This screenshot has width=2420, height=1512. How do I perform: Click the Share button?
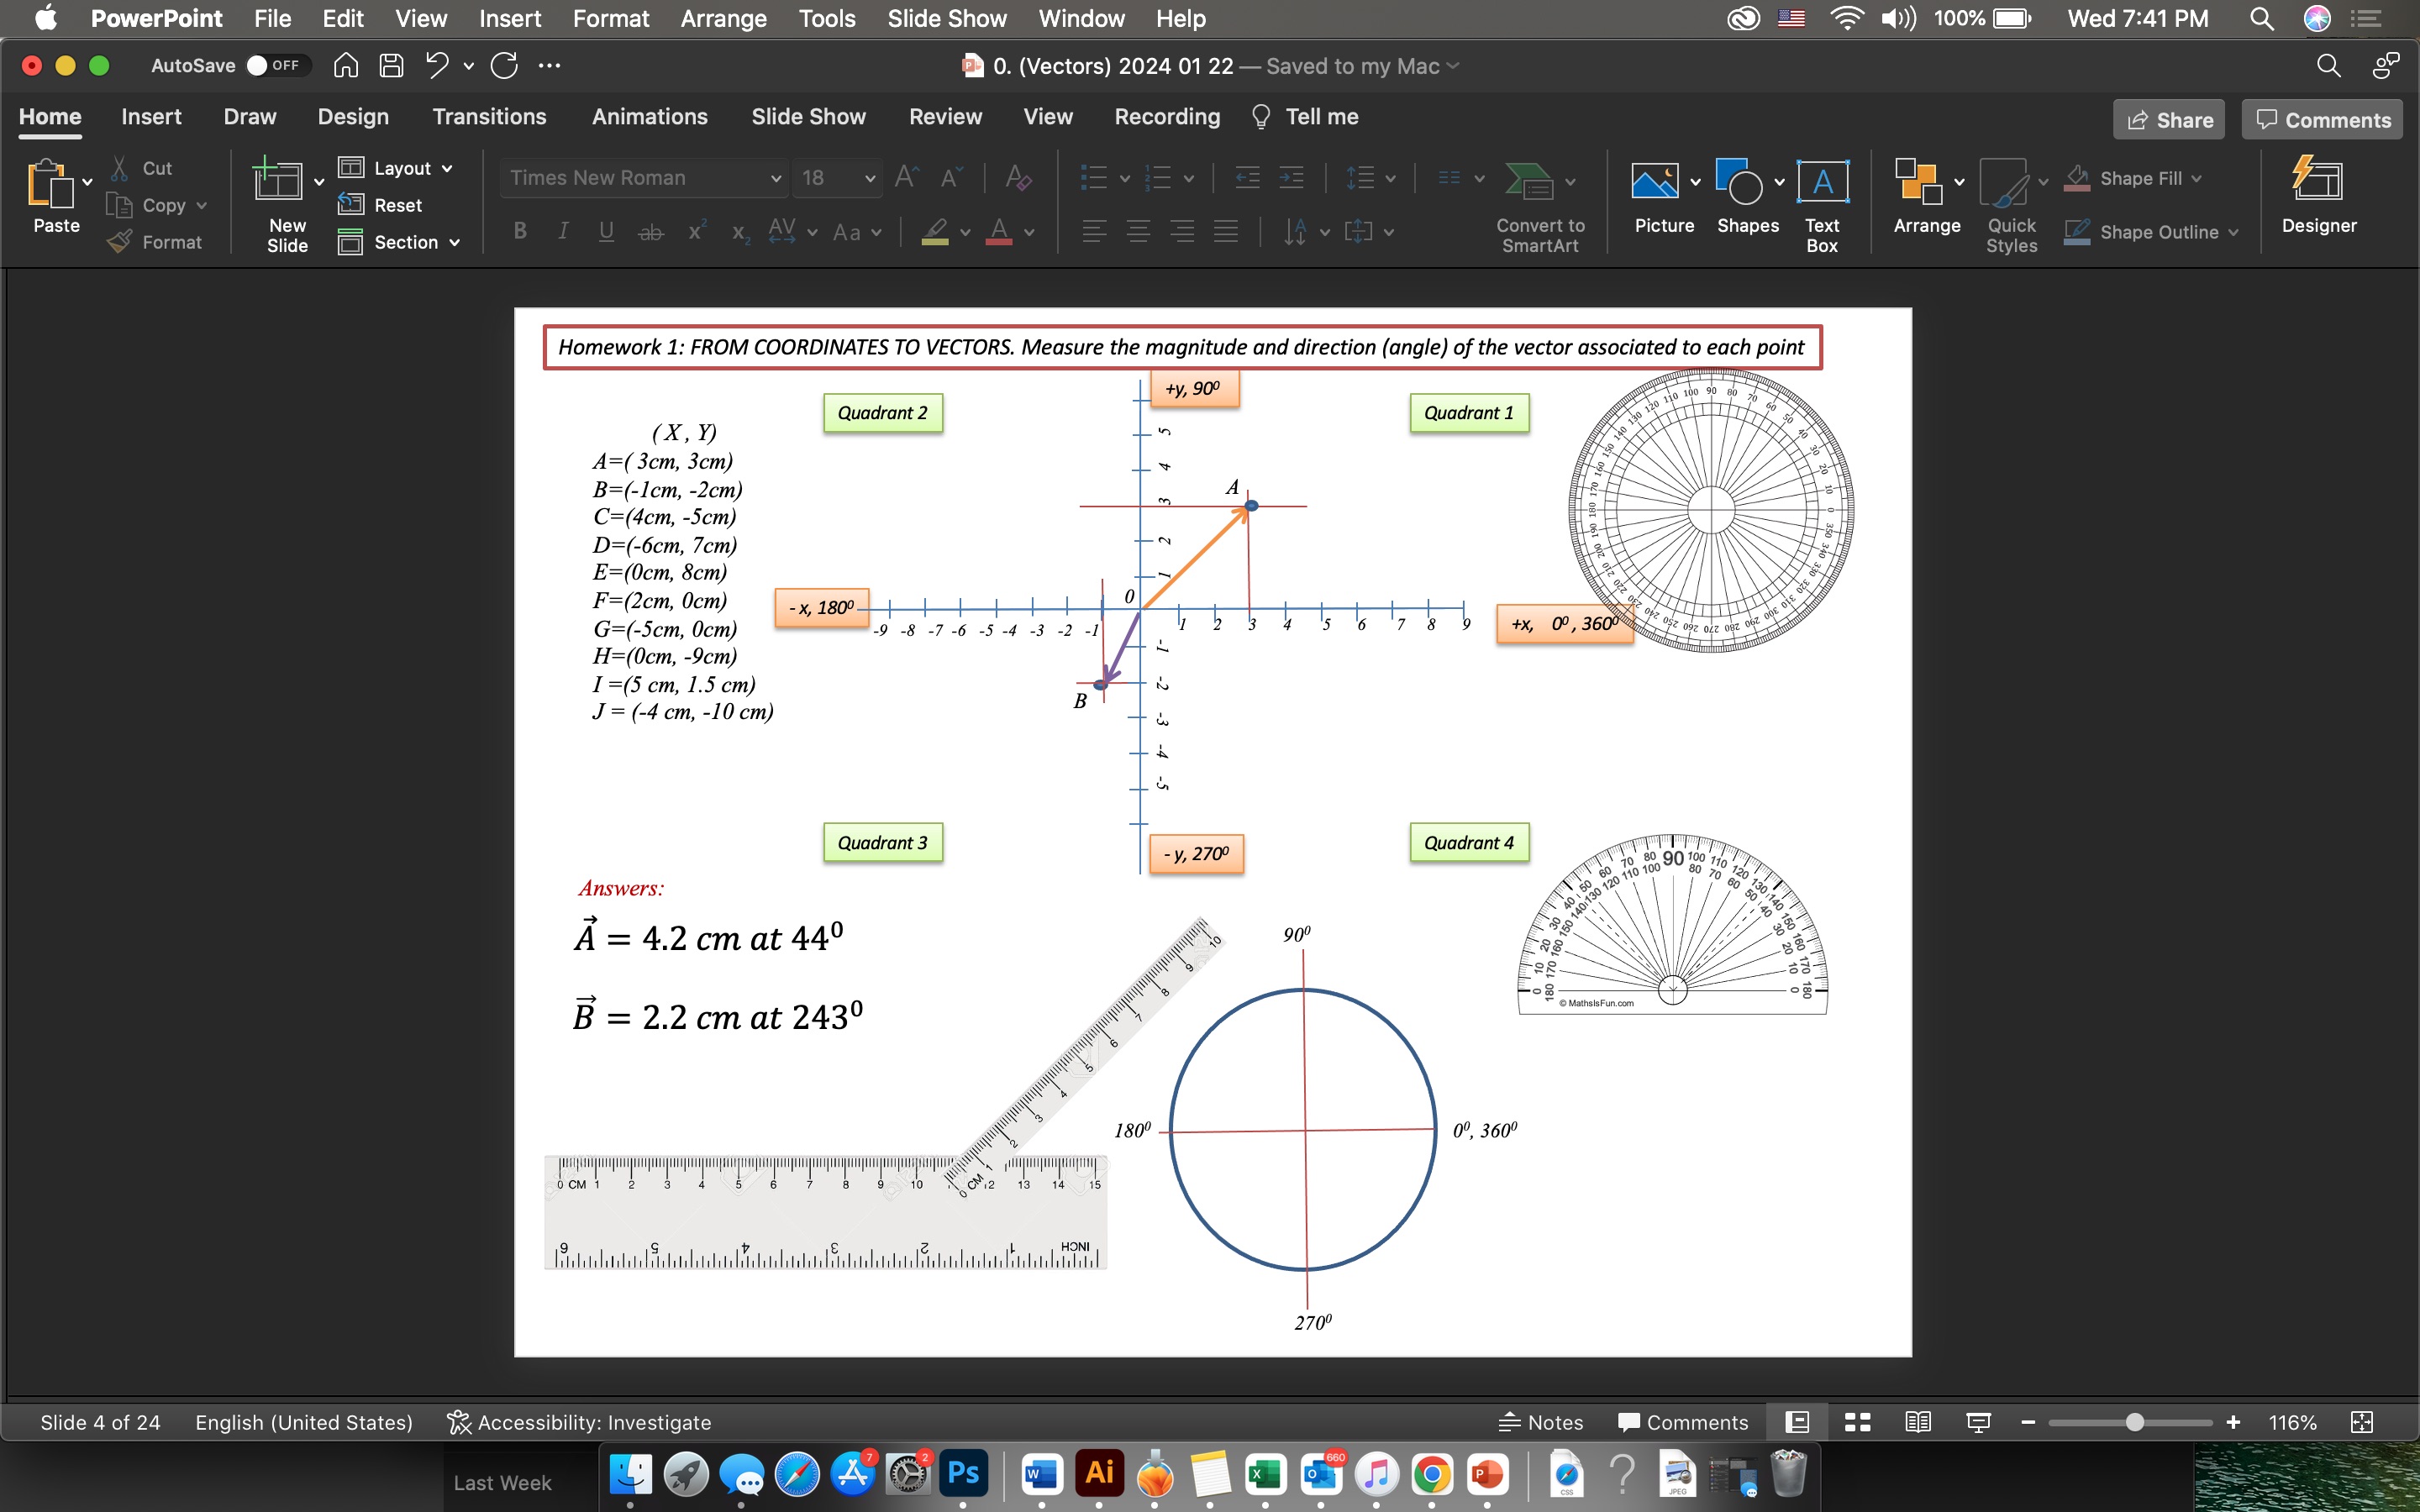(x=2170, y=119)
